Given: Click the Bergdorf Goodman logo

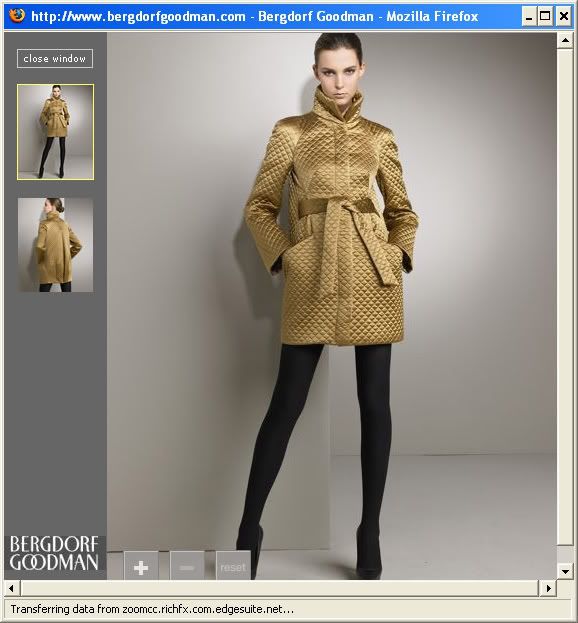Looking at the screenshot, I should click(54, 553).
